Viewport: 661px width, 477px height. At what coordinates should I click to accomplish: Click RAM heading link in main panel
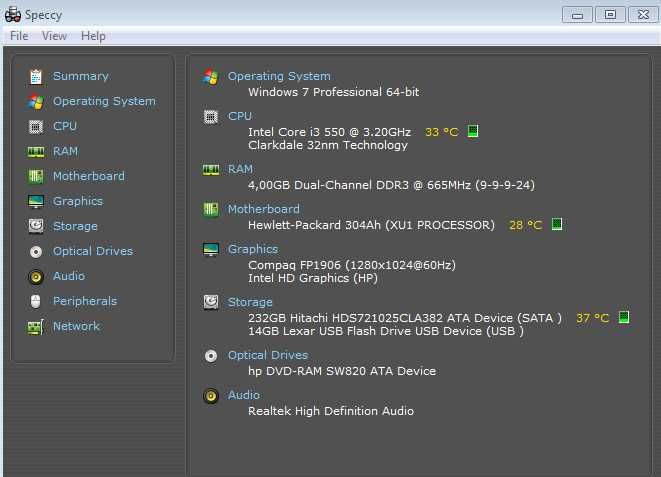240,169
